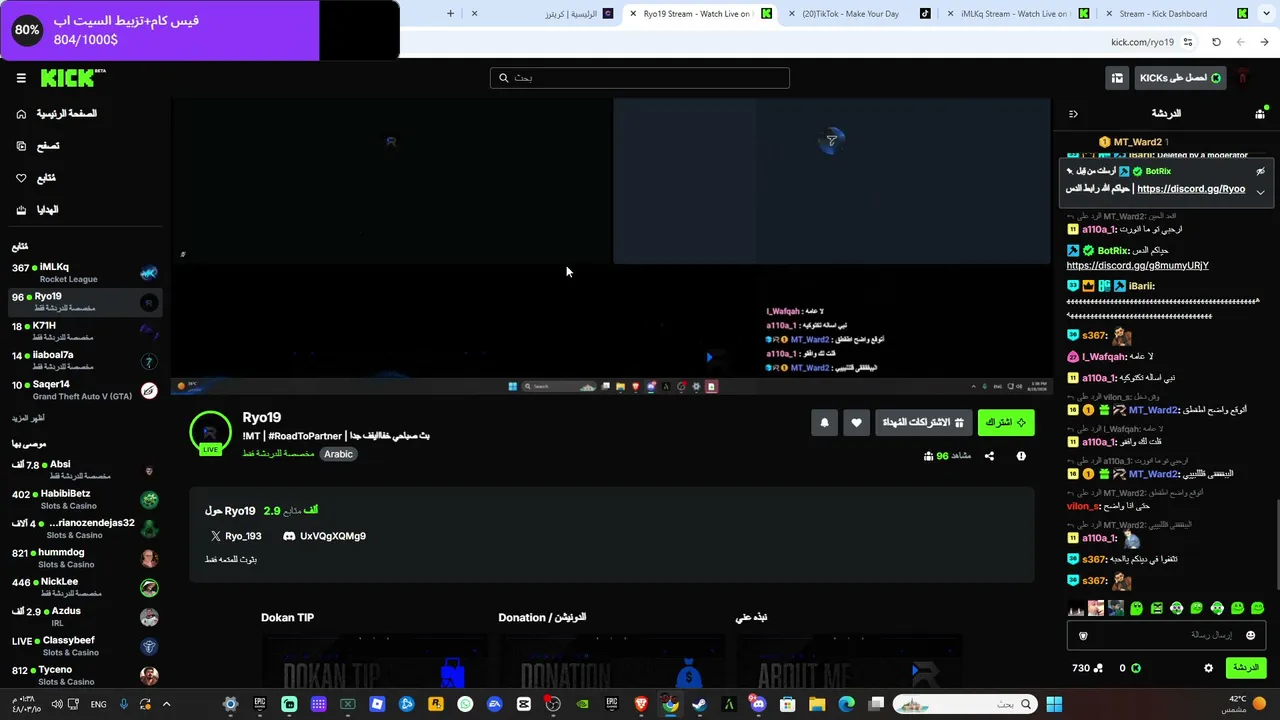Image resolution: width=1280 pixels, height=720 pixels.
Task: Open chat settings gear
Action: (1208, 668)
